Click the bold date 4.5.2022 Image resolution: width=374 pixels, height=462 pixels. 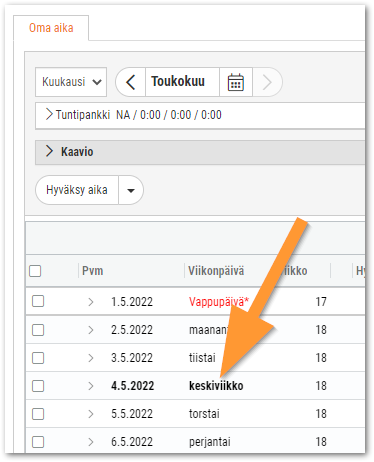point(132,386)
